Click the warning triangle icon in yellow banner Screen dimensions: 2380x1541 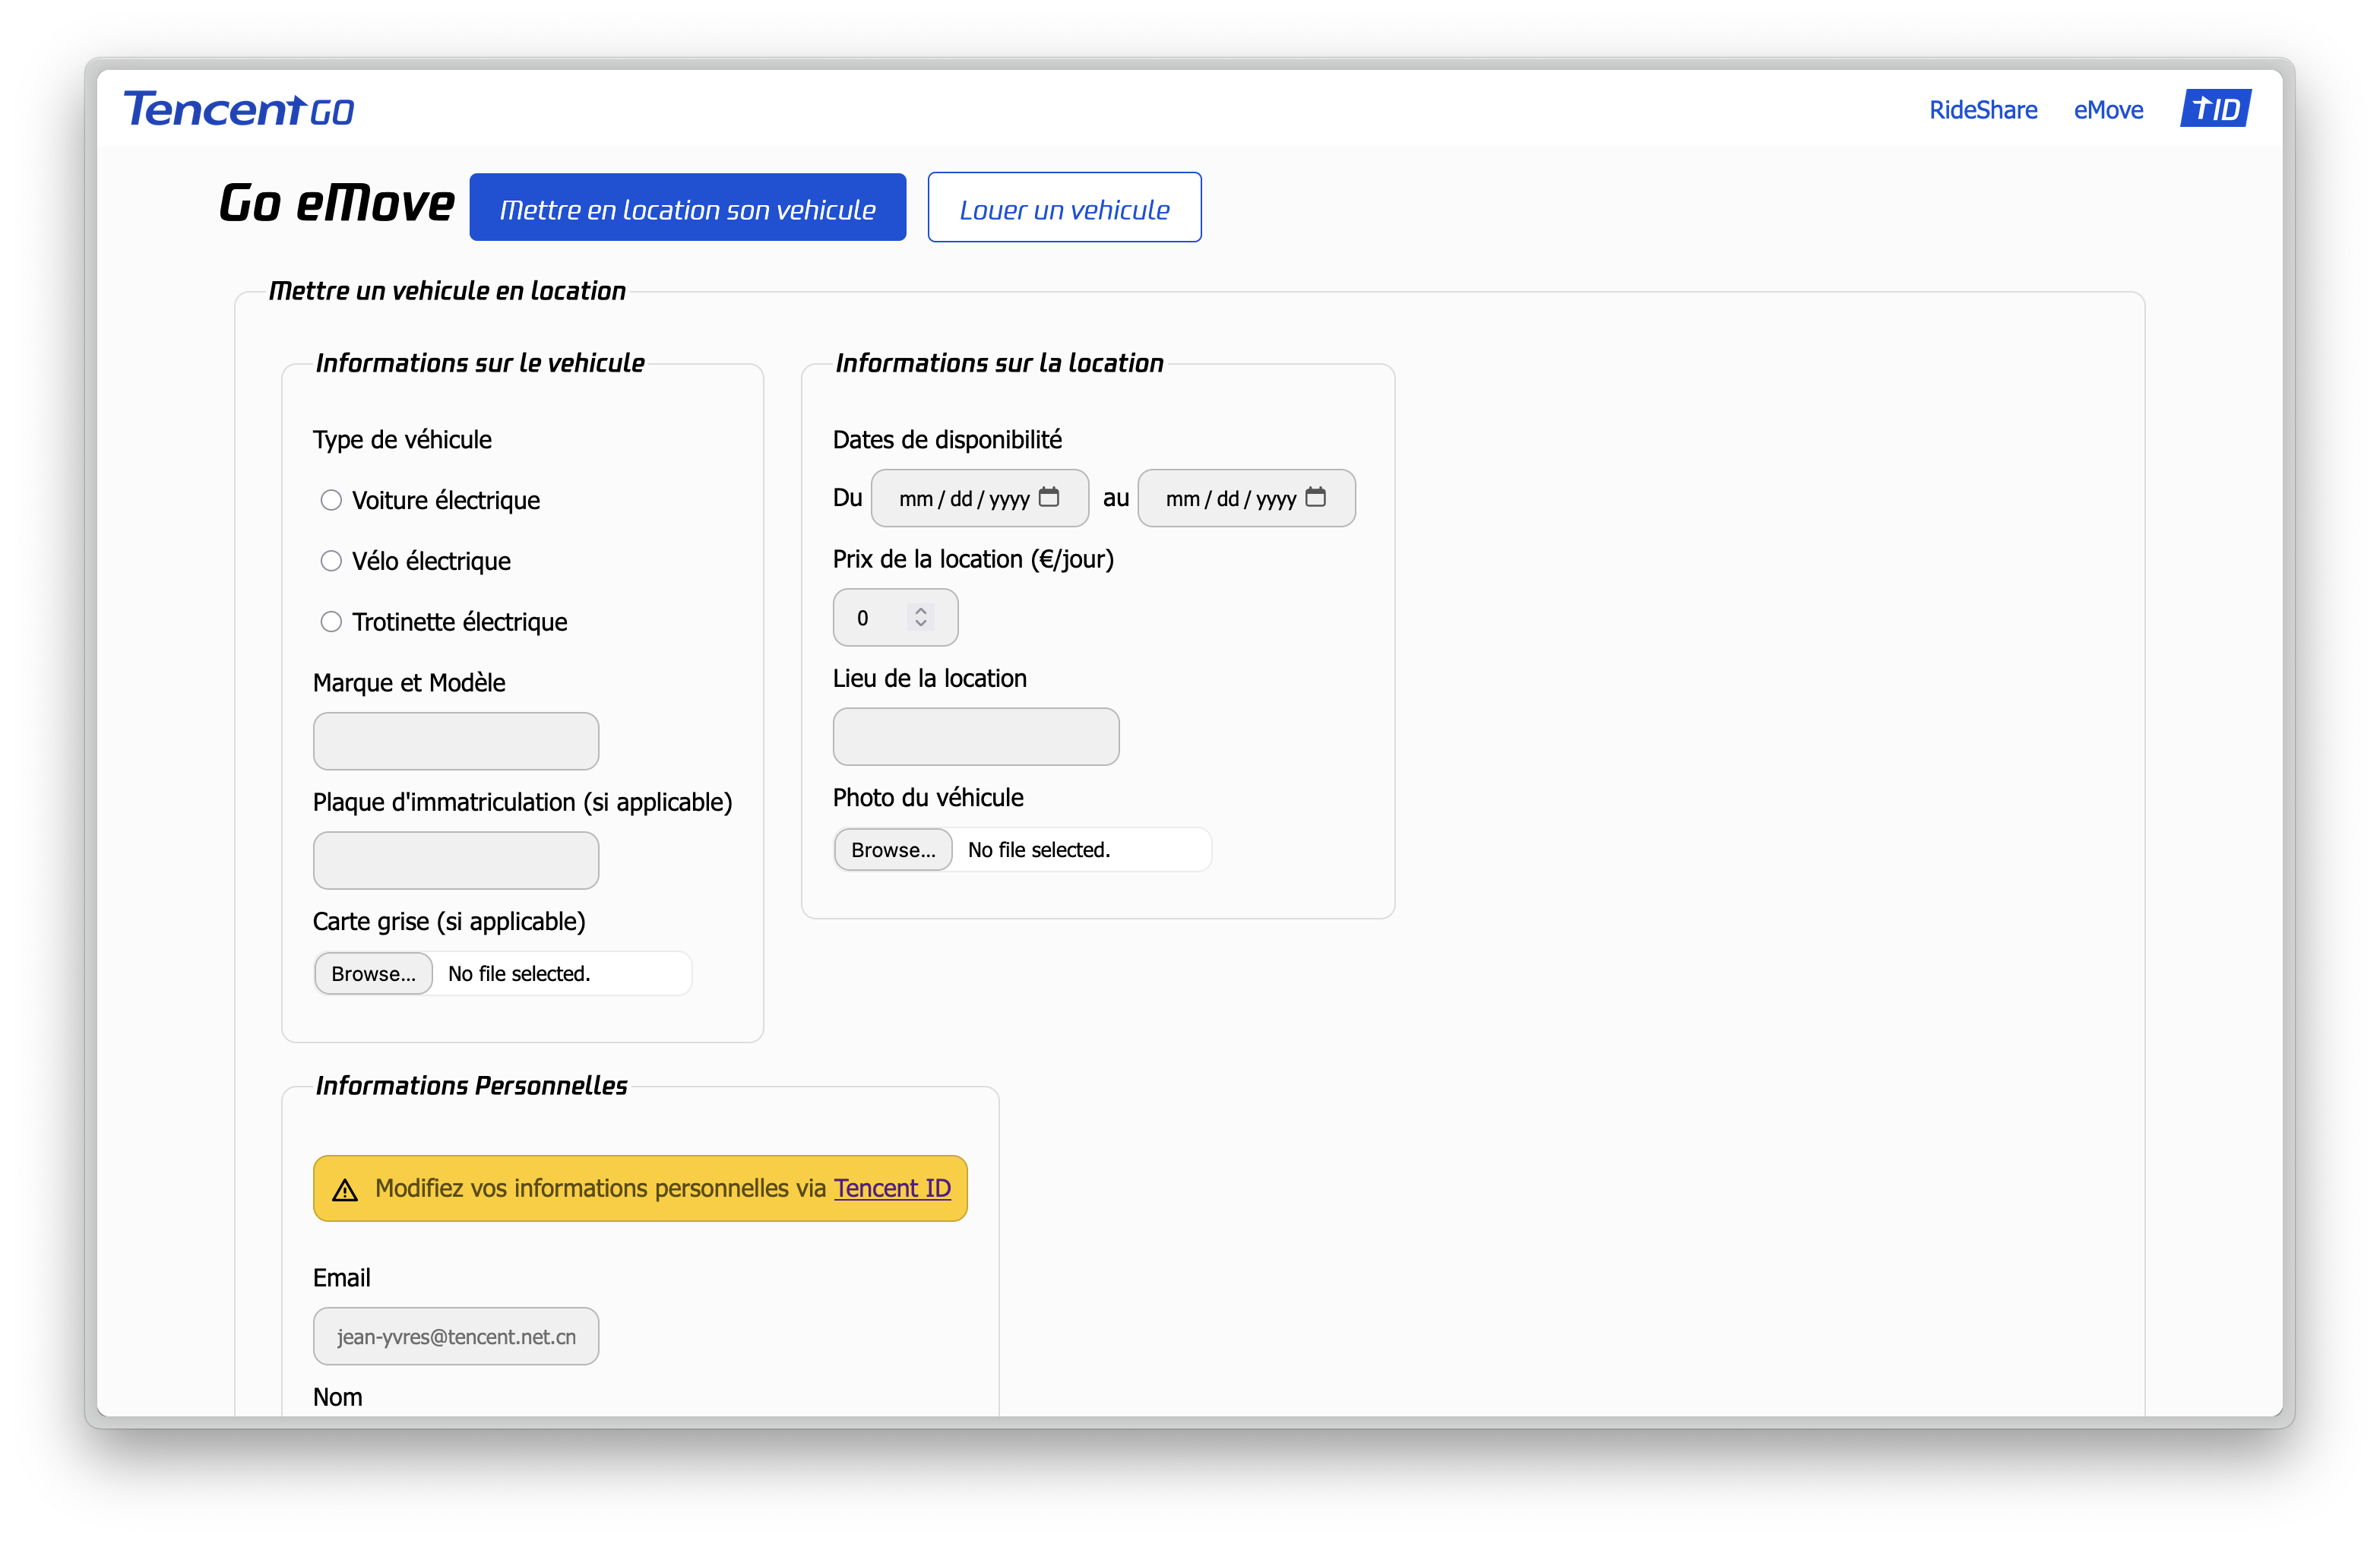pos(345,1189)
